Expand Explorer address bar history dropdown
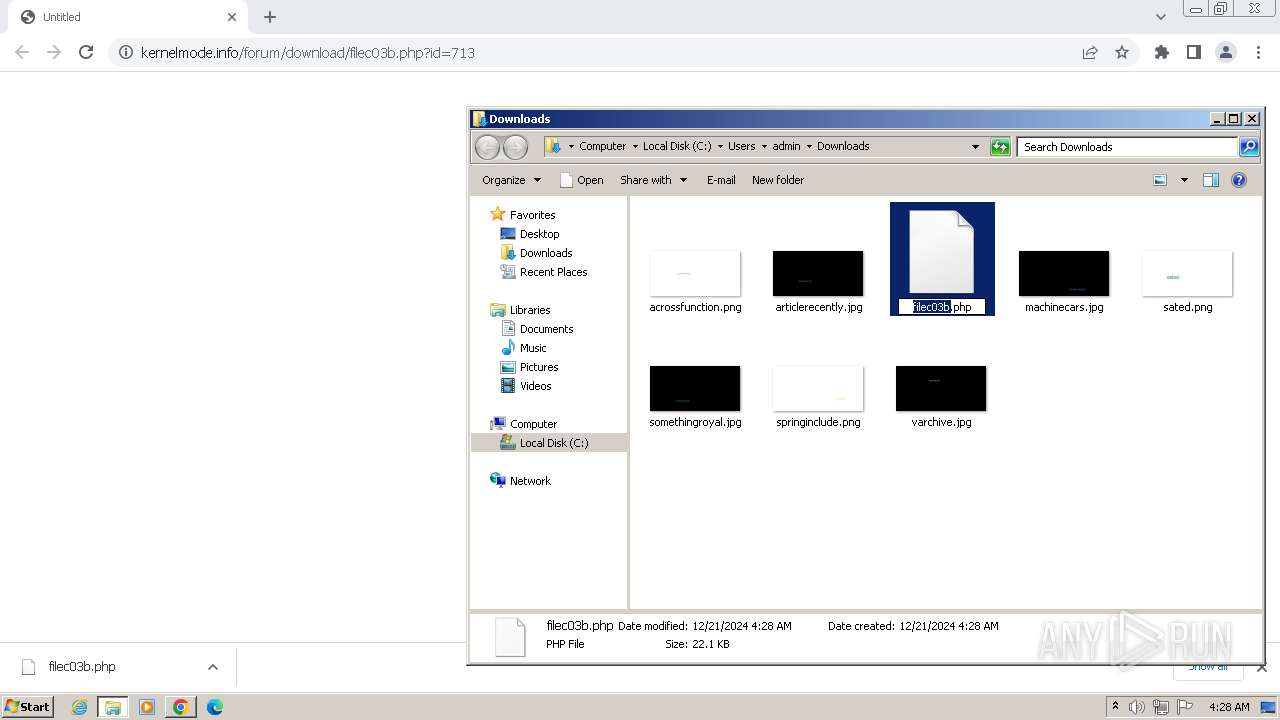The image size is (1280, 720). [975, 146]
